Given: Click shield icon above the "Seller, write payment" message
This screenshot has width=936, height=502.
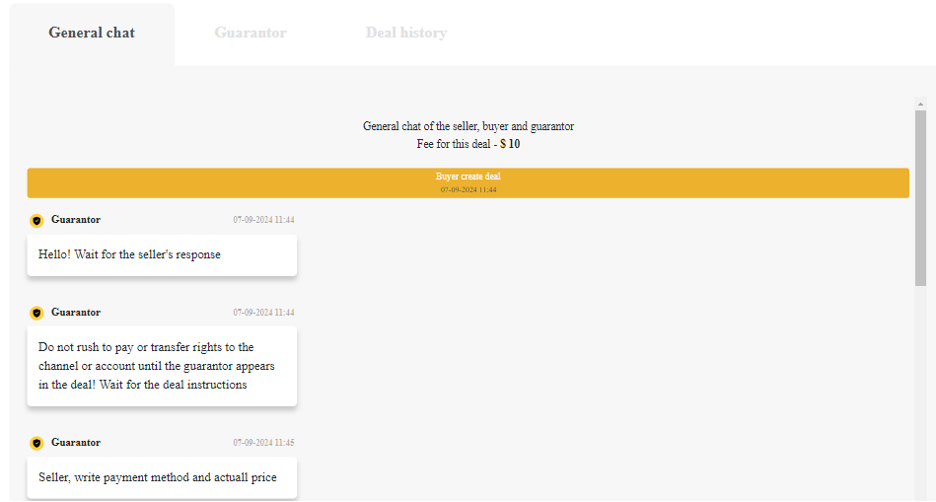Looking at the screenshot, I should point(37,443).
